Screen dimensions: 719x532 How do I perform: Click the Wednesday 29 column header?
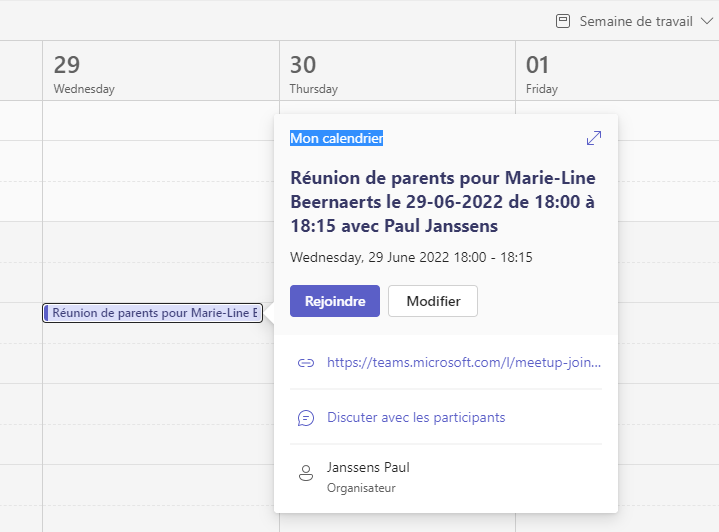coord(161,71)
